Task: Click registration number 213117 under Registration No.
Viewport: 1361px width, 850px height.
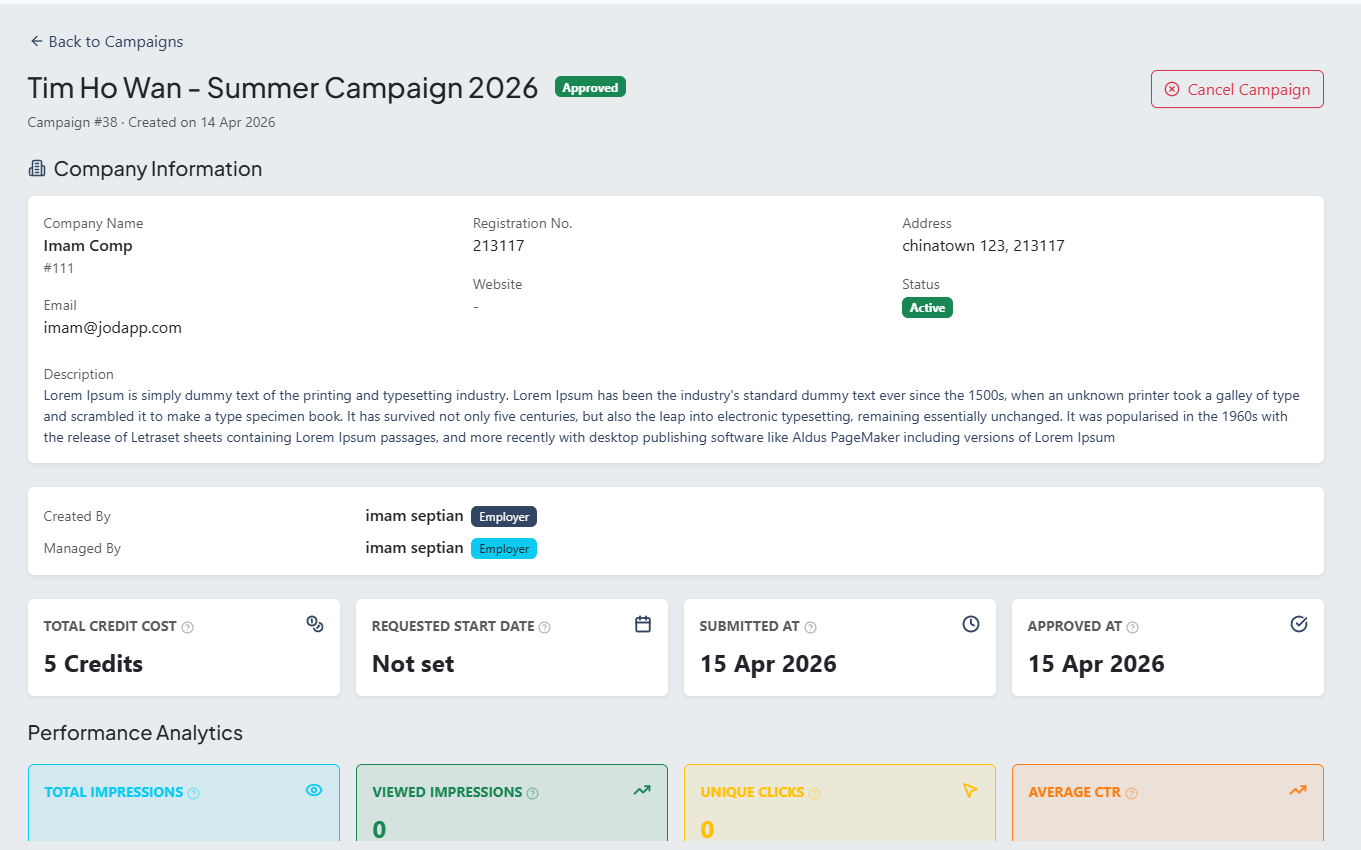Action: (x=498, y=246)
